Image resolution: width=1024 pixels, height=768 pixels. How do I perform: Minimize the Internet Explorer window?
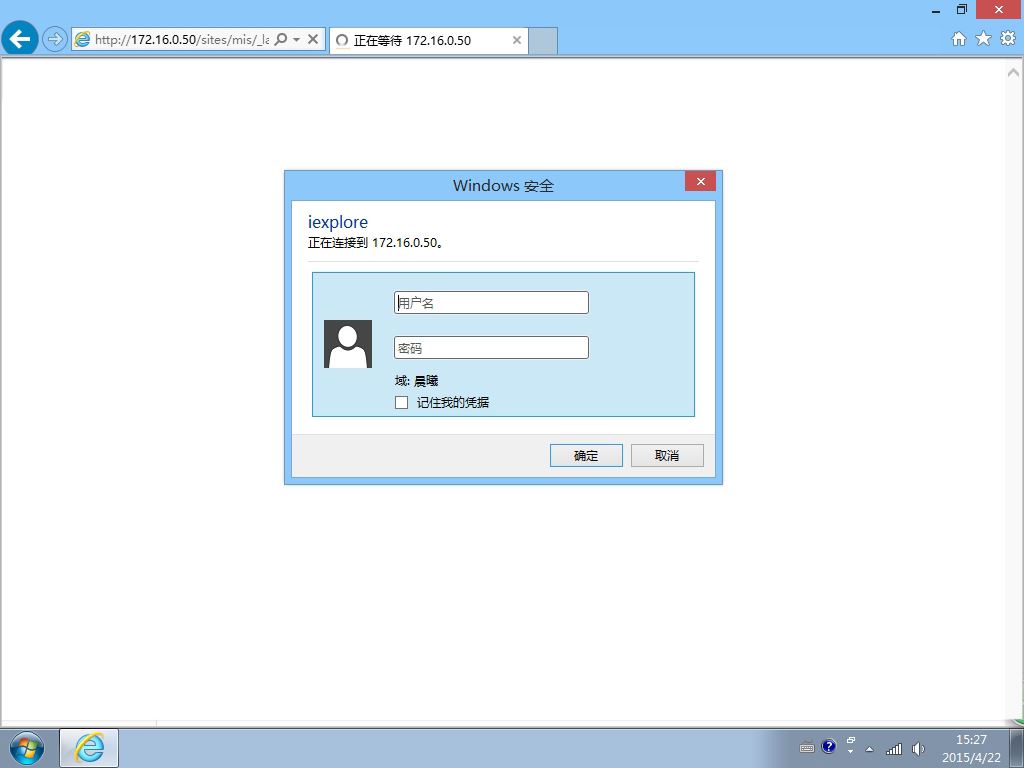[936, 10]
